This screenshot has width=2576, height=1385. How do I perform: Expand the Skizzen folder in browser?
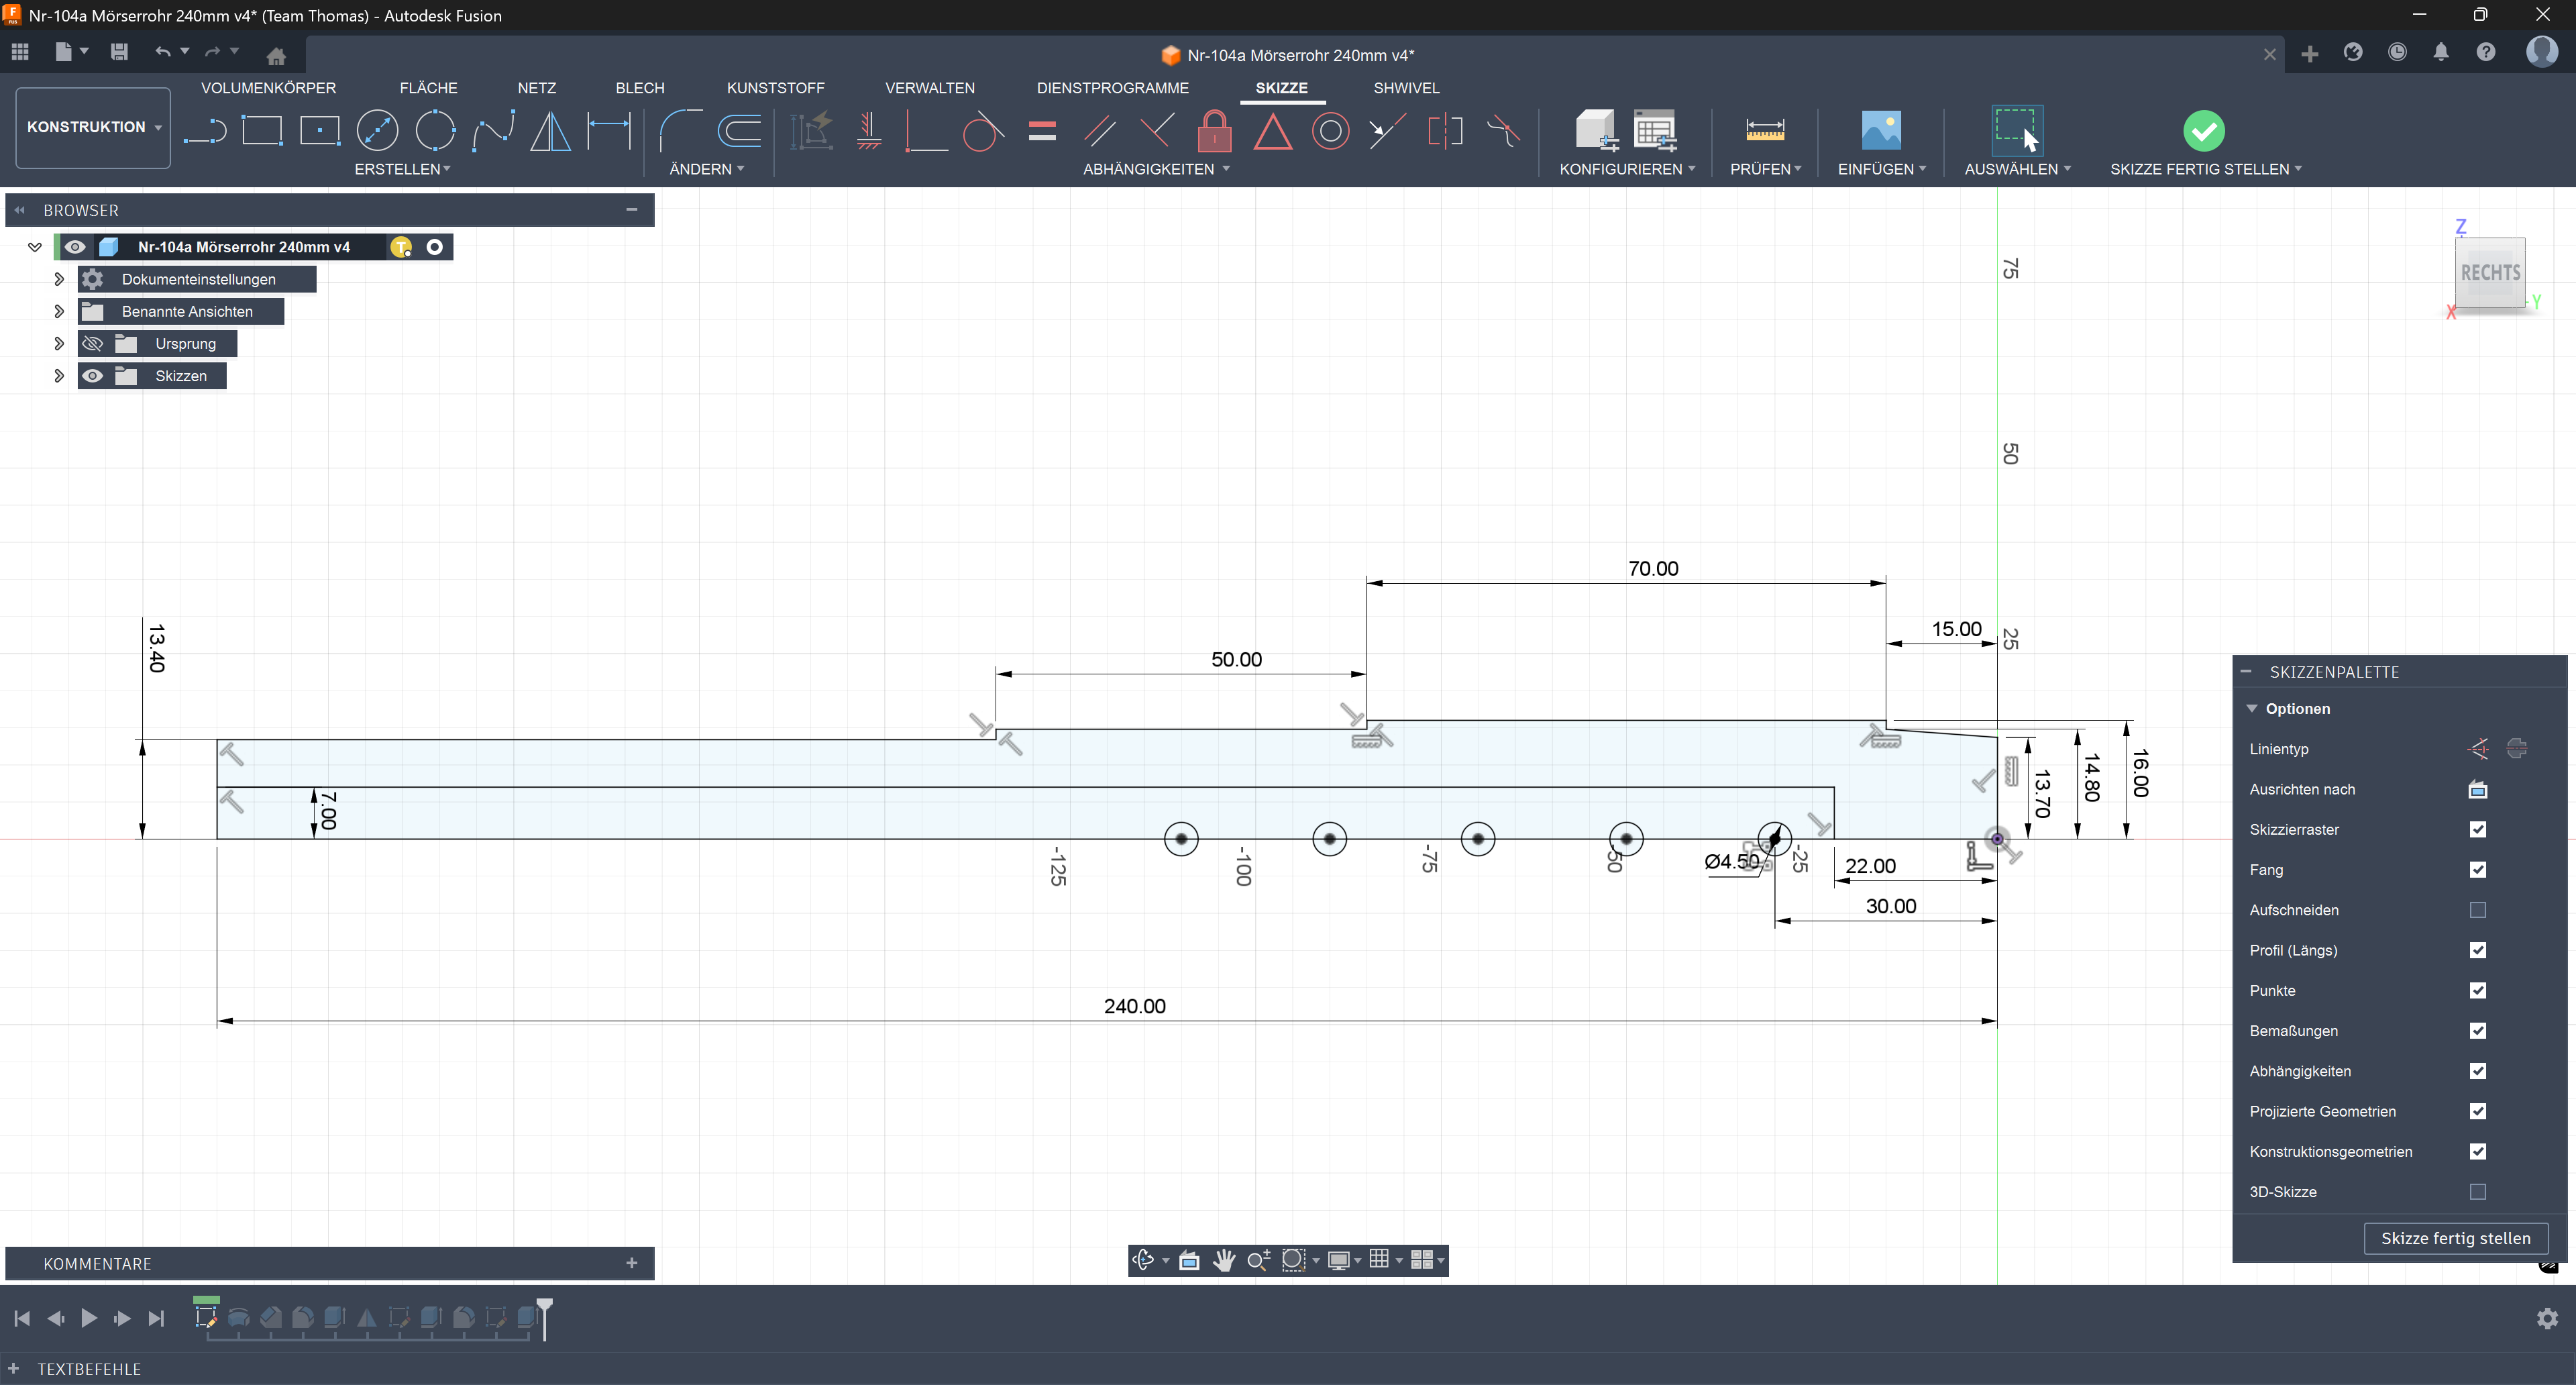[59, 376]
